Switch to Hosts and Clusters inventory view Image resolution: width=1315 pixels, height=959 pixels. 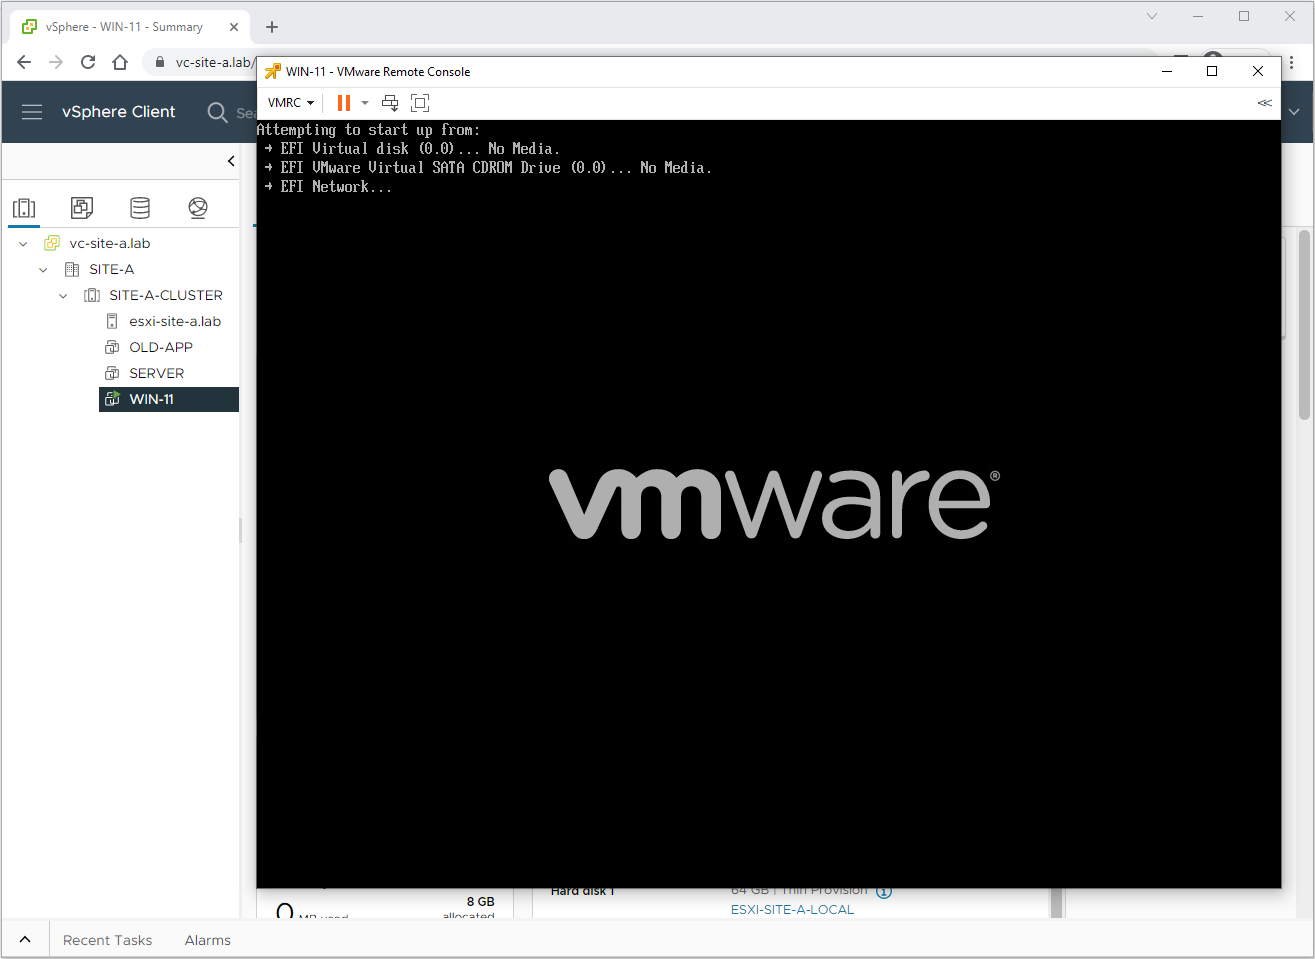click(x=24, y=208)
